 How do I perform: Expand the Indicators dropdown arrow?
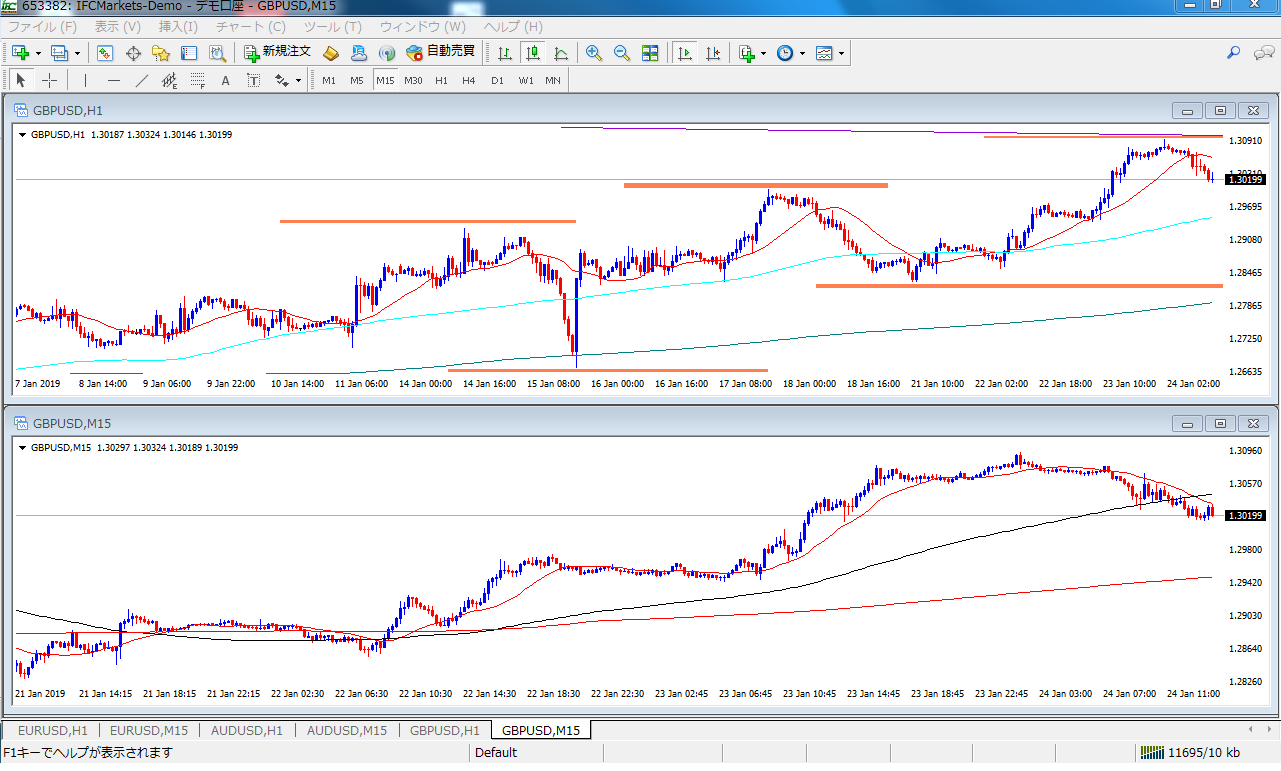pyautogui.click(x=764, y=53)
